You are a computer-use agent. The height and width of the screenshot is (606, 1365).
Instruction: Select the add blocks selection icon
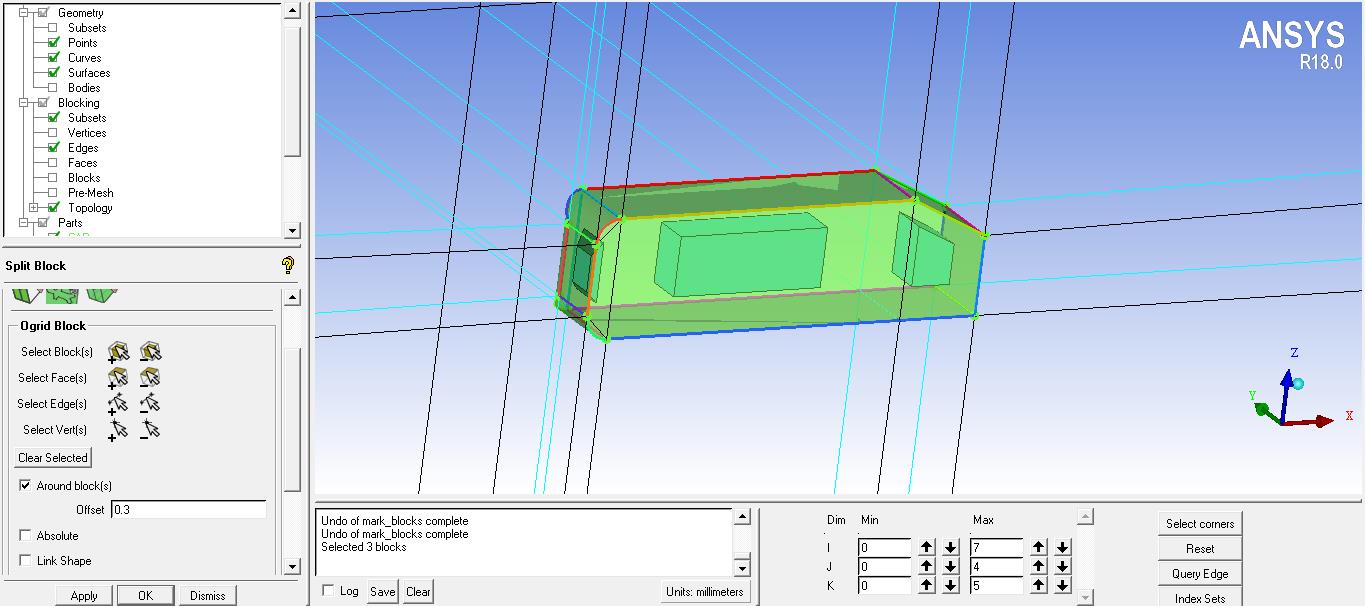tap(117, 352)
